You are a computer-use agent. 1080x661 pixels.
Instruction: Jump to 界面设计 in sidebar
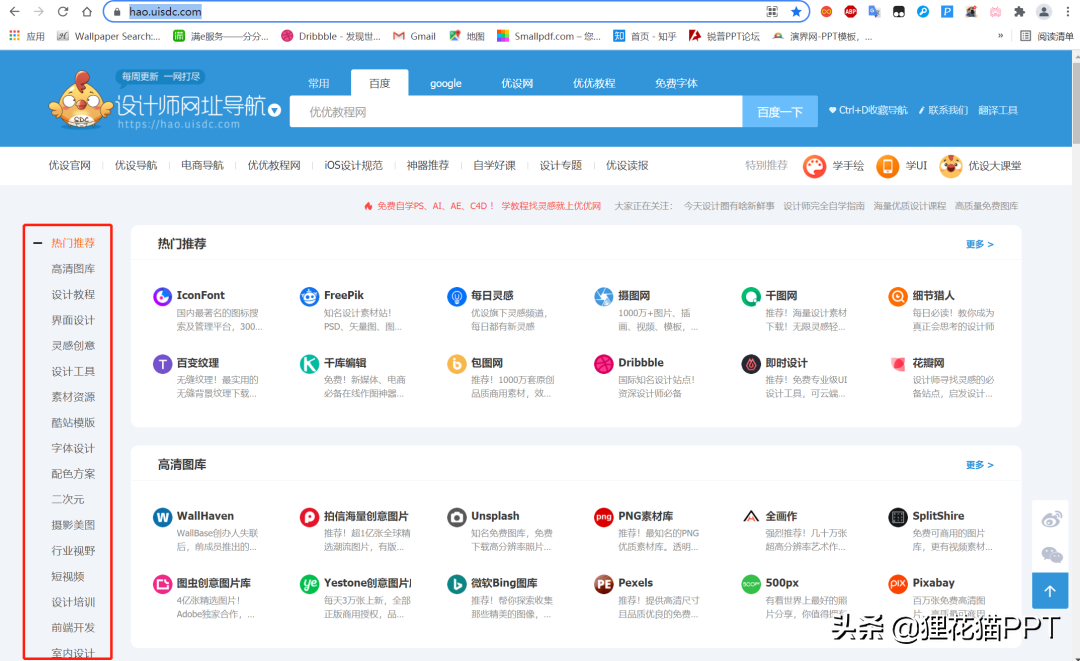tap(73, 320)
